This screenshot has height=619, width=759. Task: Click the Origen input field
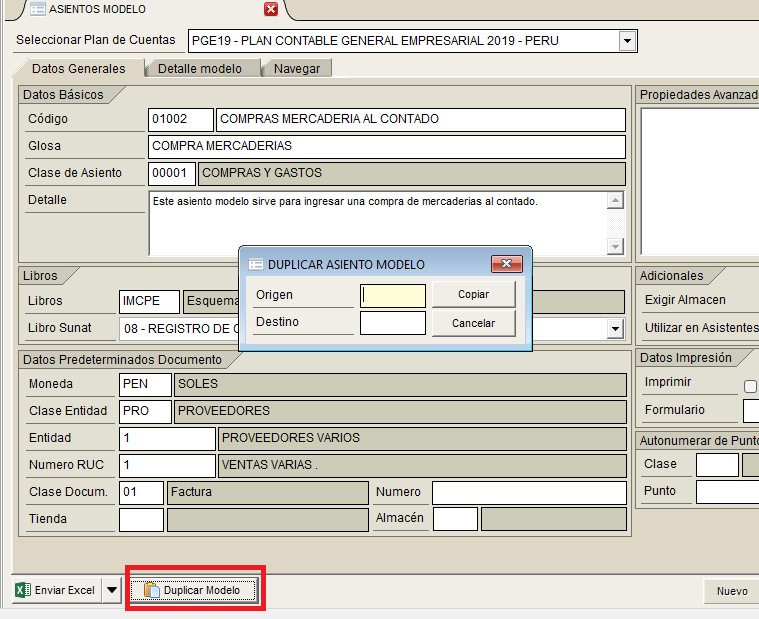coord(393,295)
